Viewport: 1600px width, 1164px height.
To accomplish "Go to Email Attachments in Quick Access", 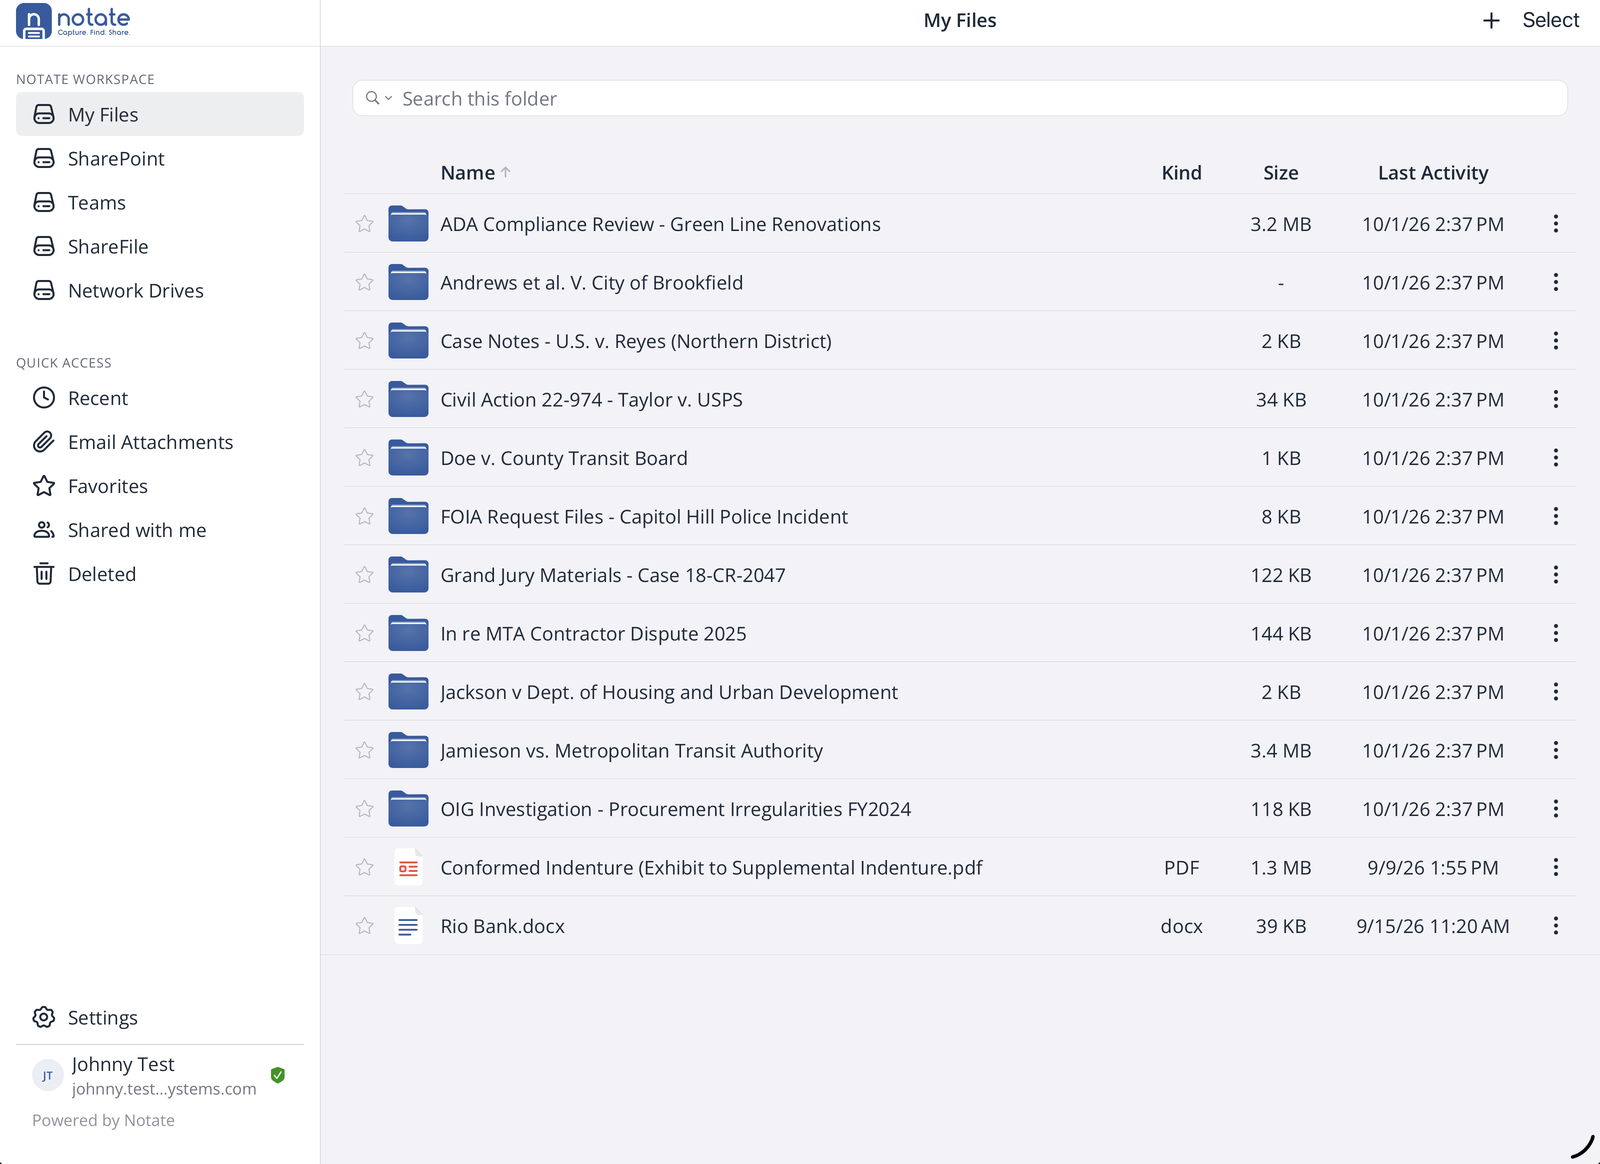I will tap(160, 442).
